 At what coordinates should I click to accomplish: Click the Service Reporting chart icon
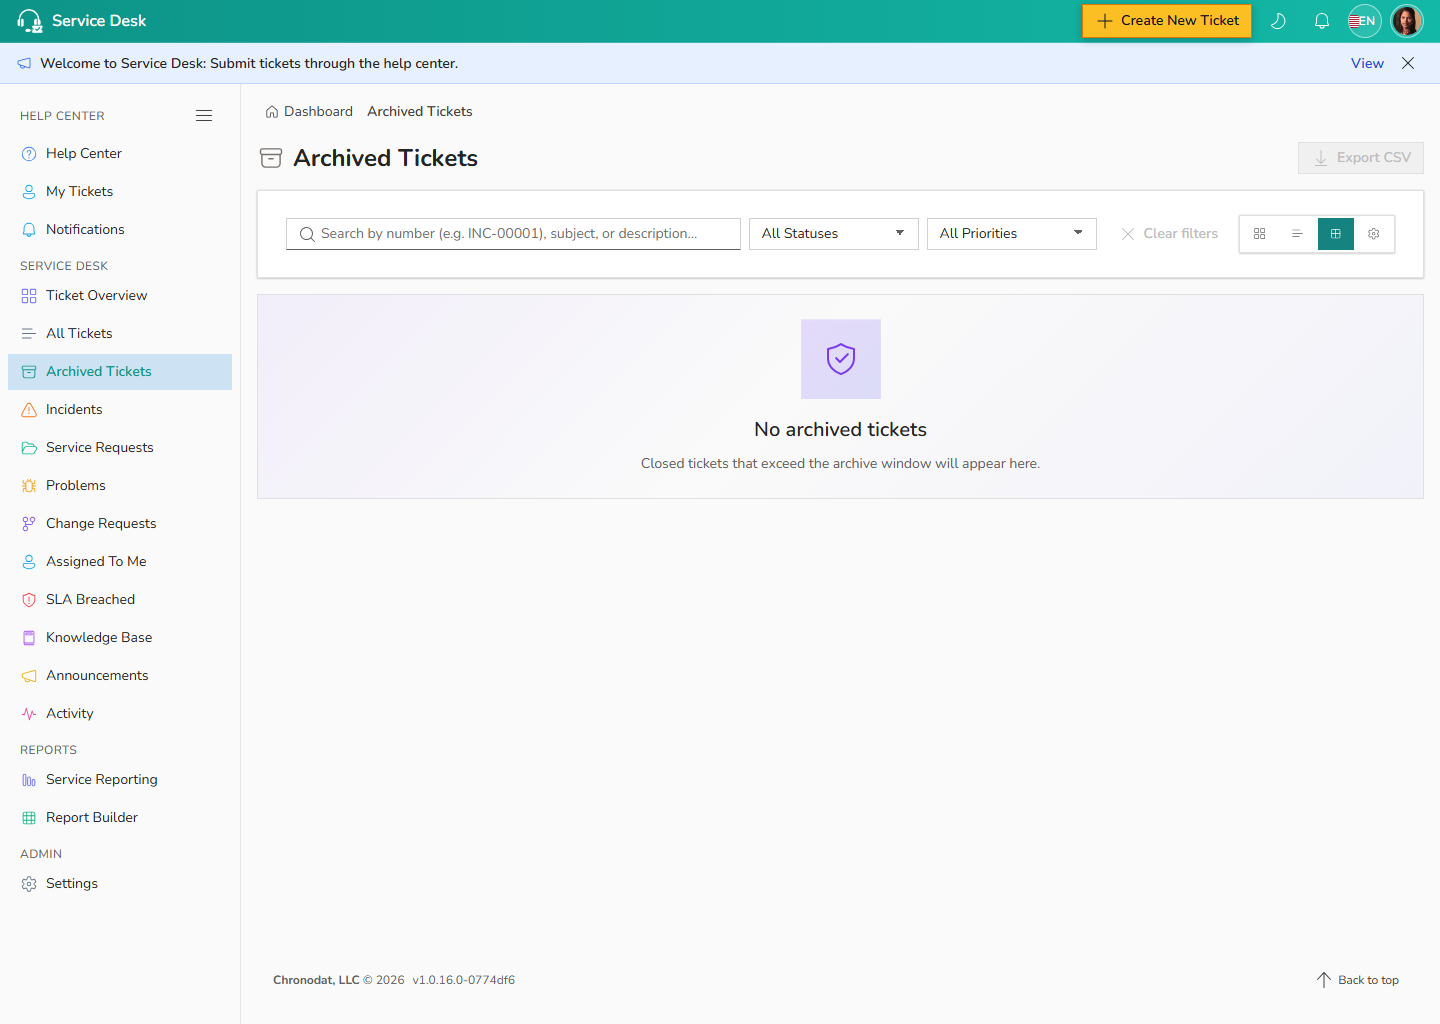[x=29, y=780]
